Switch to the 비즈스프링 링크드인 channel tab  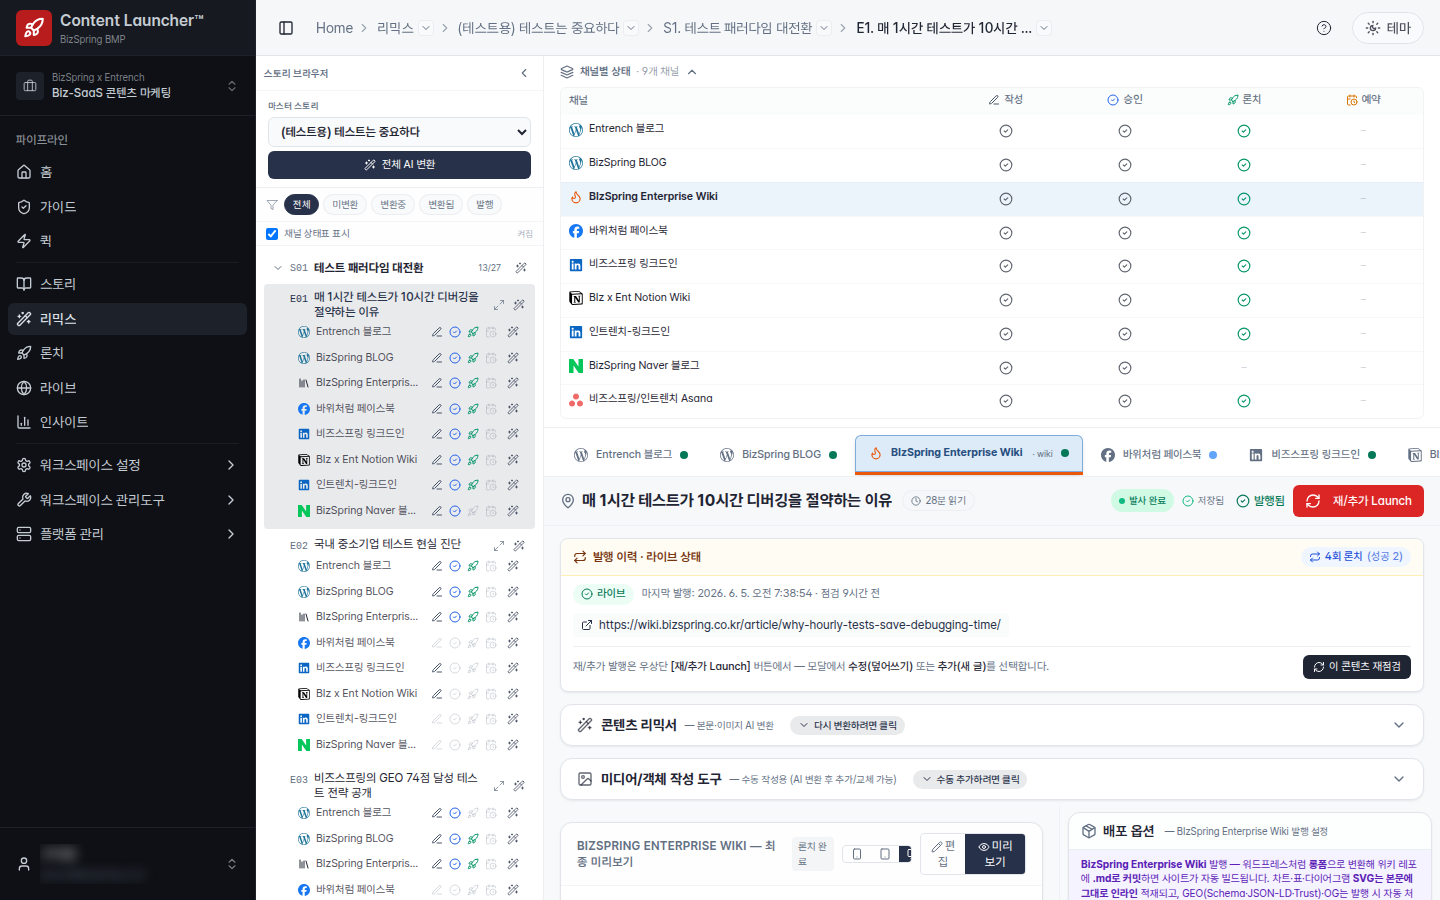pos(1312,455)
